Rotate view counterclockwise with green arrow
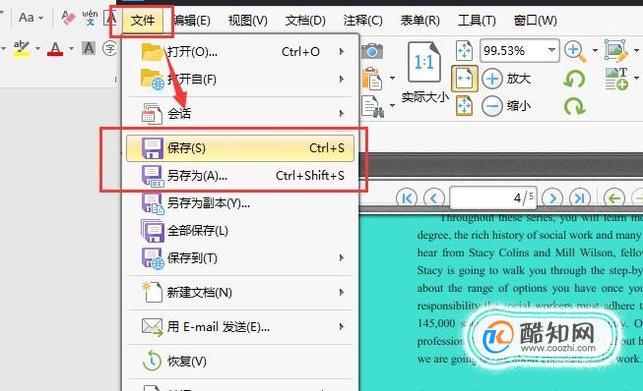This screenshot has height=391, width=643. (x=574, y=79)
